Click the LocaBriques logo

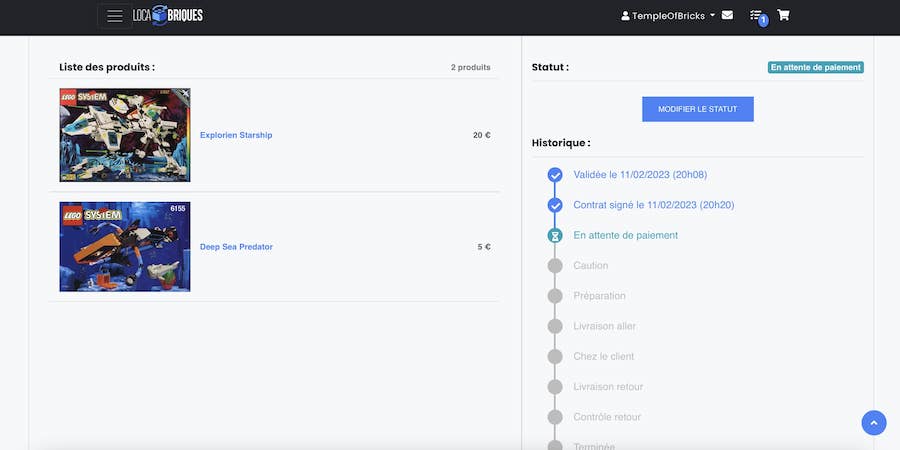click(x=168, y=16)
